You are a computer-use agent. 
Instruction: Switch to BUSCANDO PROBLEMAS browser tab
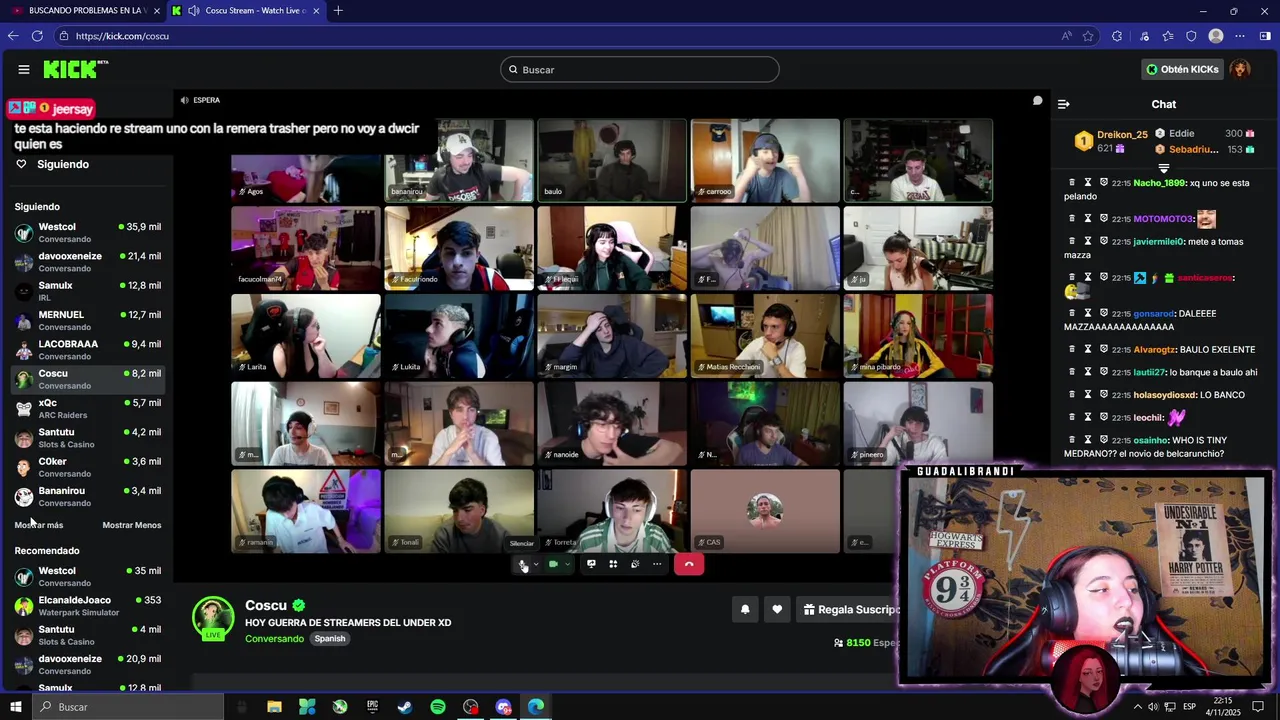click(x=84, y=11)
